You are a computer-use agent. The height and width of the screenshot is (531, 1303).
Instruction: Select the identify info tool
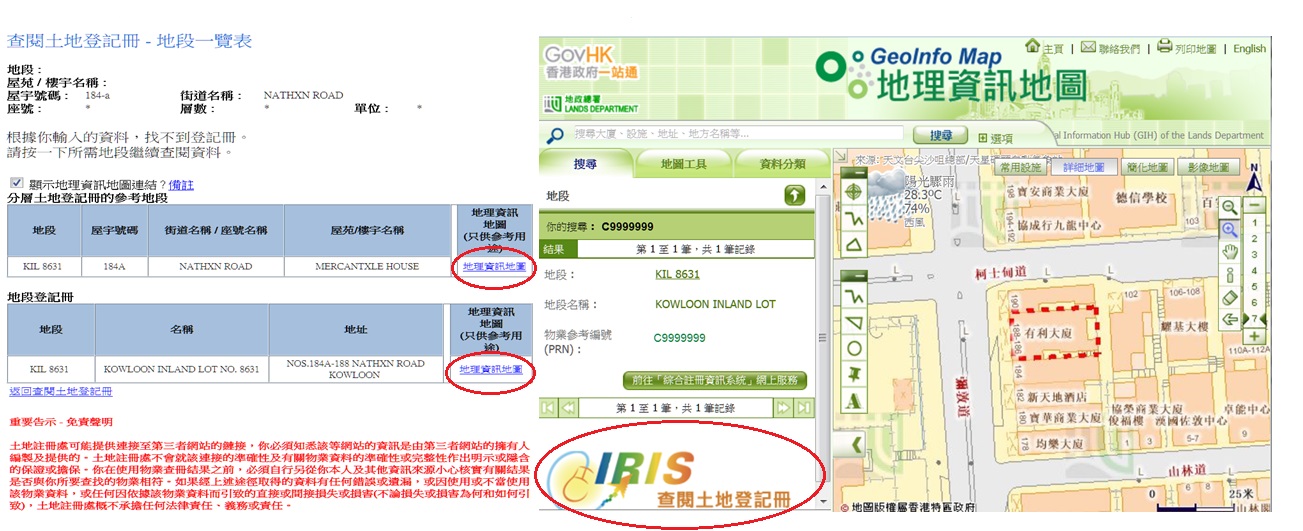click(1230, 275)
